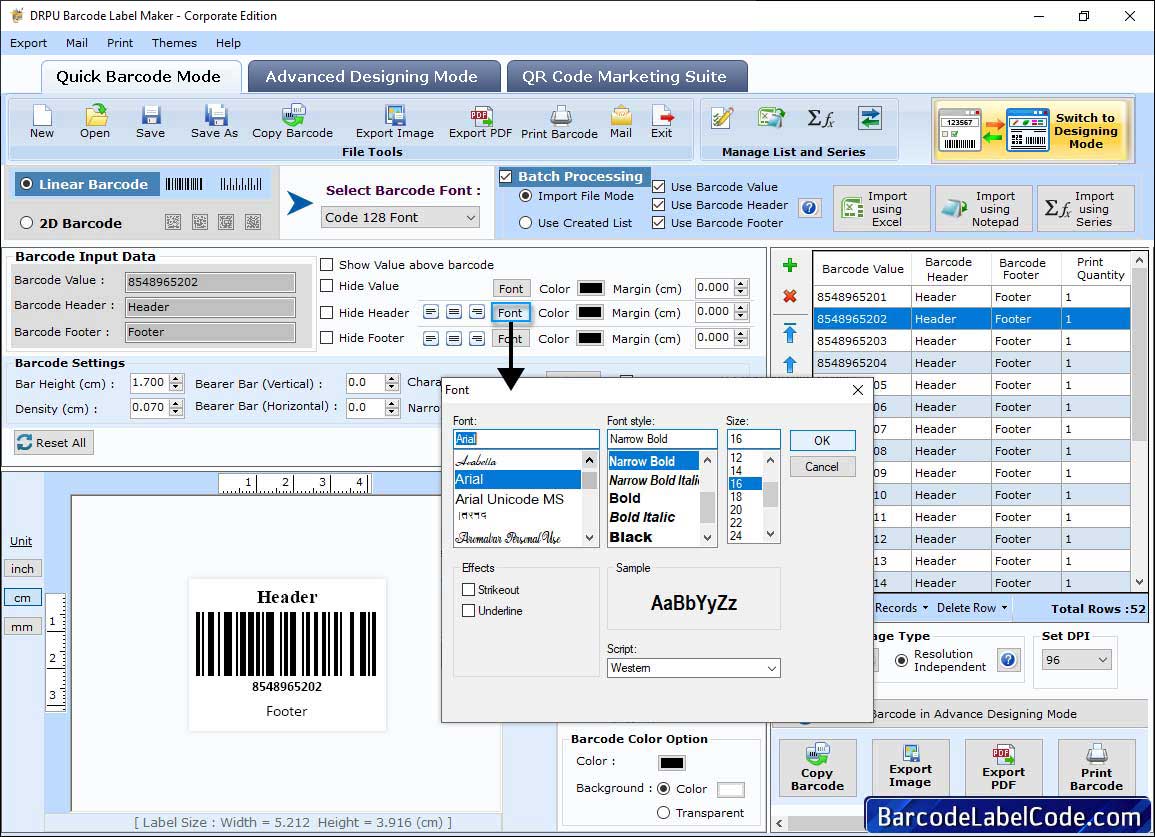Center-align the barcode footer text
The width and height of the screenshot is (1155, 837).
pos(454,338)
